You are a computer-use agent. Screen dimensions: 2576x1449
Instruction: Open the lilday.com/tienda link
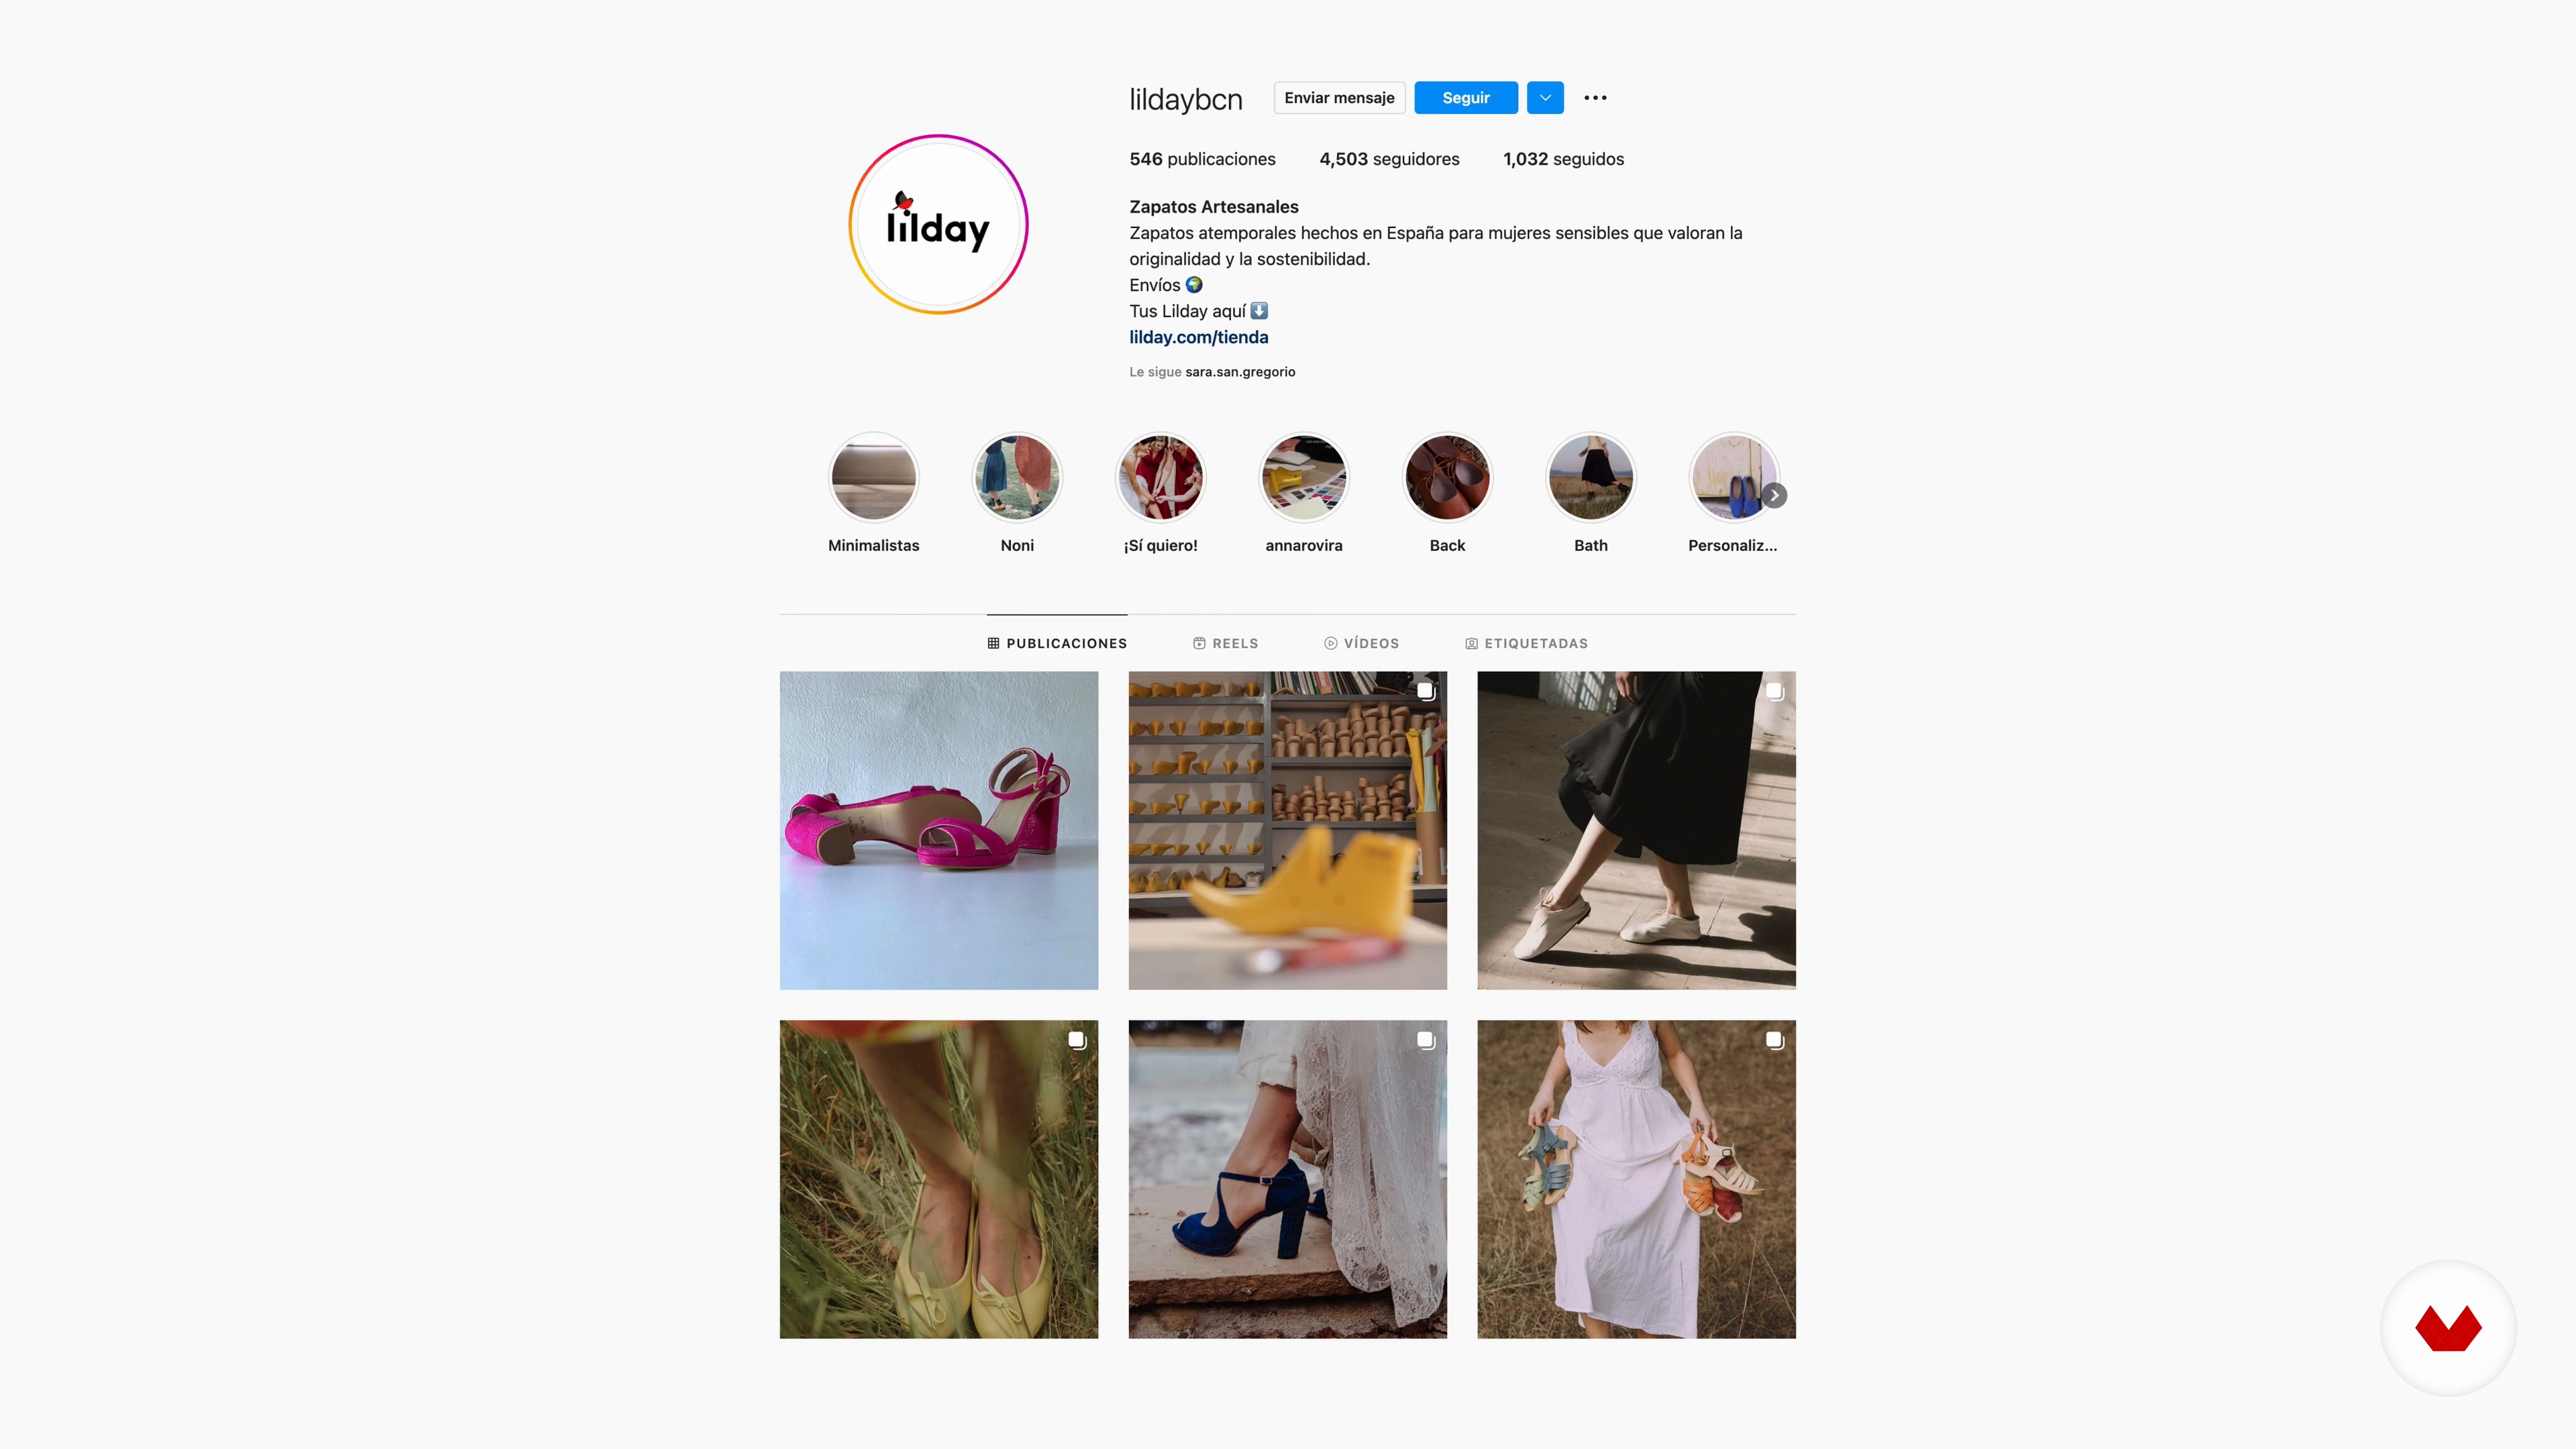coord(1198,337)
